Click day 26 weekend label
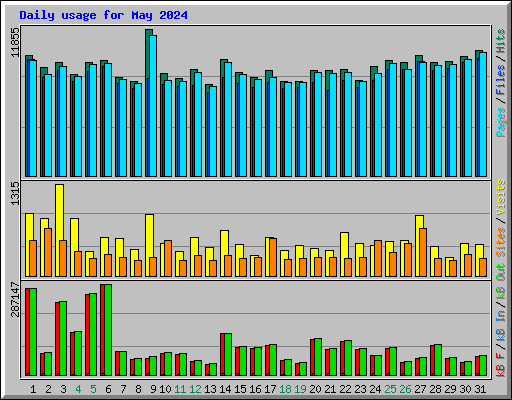Image resolution: width=512 pixels, height=400 pixels. coord(405,389)
